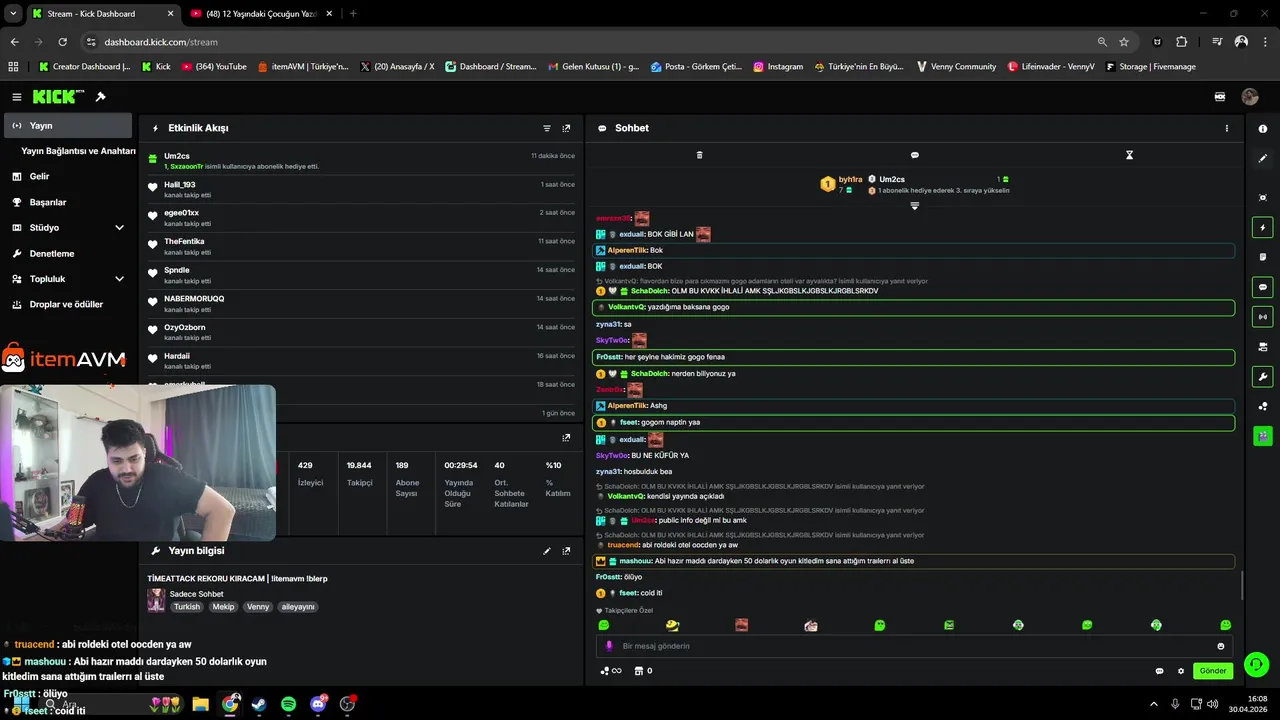Open Creator Dashboard bookmark
The width and height of the screenshot is (1280, 720).
84,67
